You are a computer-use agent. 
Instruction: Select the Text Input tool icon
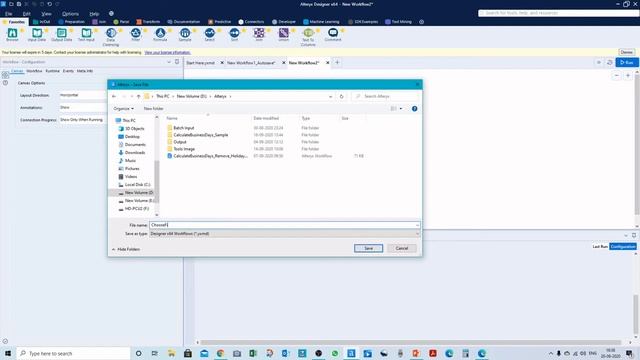[x=86, y=33]
